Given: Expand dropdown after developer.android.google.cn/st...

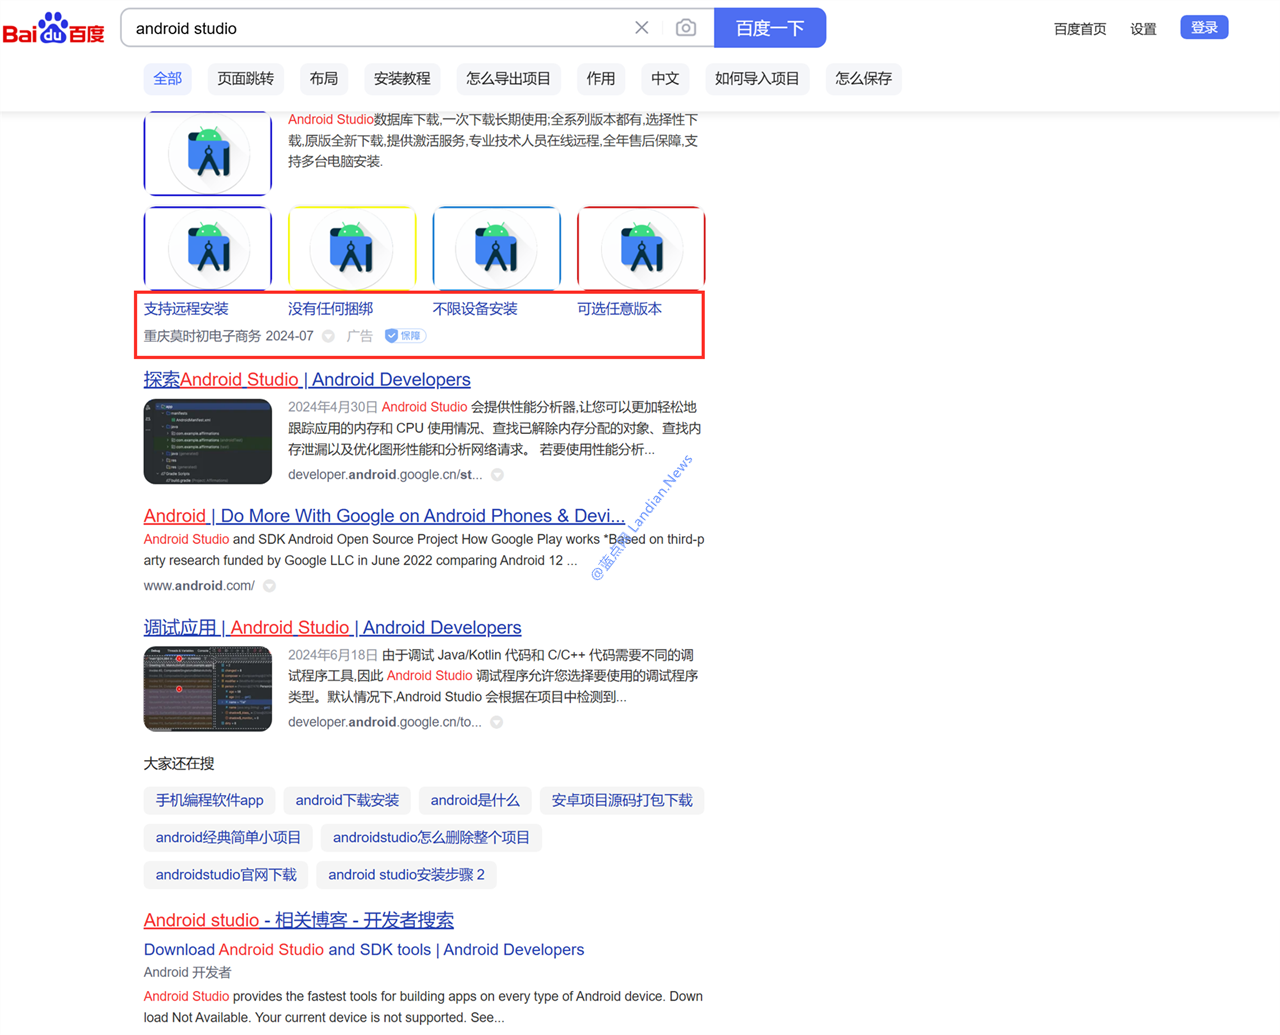Looking at the screenshot, I should point(497,475).
